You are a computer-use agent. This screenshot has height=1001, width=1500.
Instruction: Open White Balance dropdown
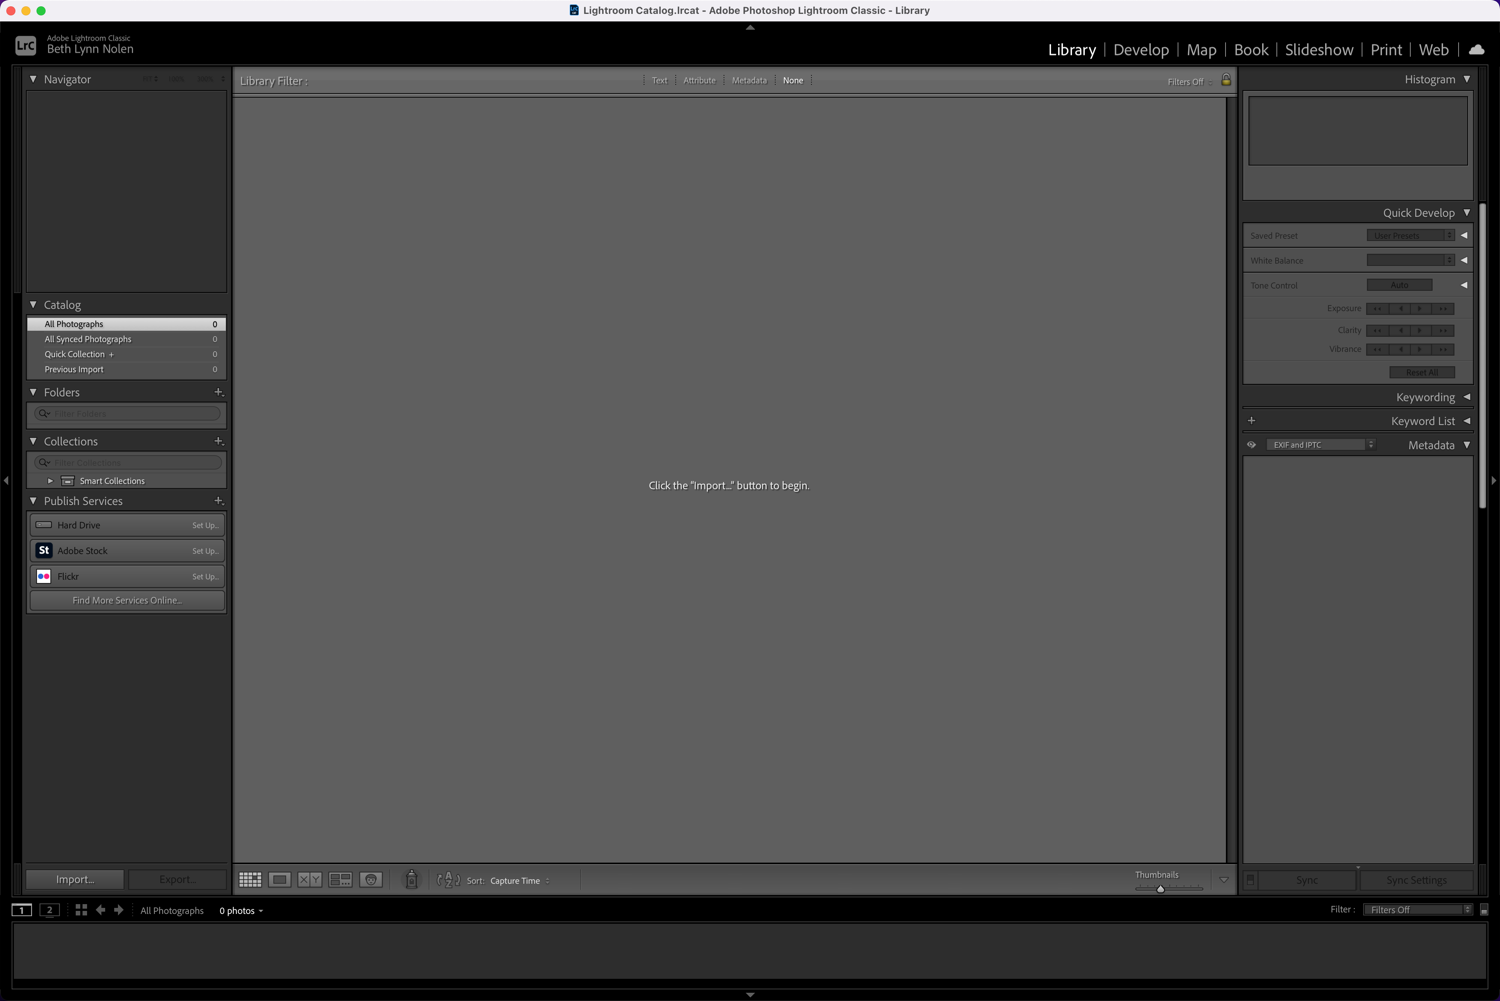click(1411, 260)
